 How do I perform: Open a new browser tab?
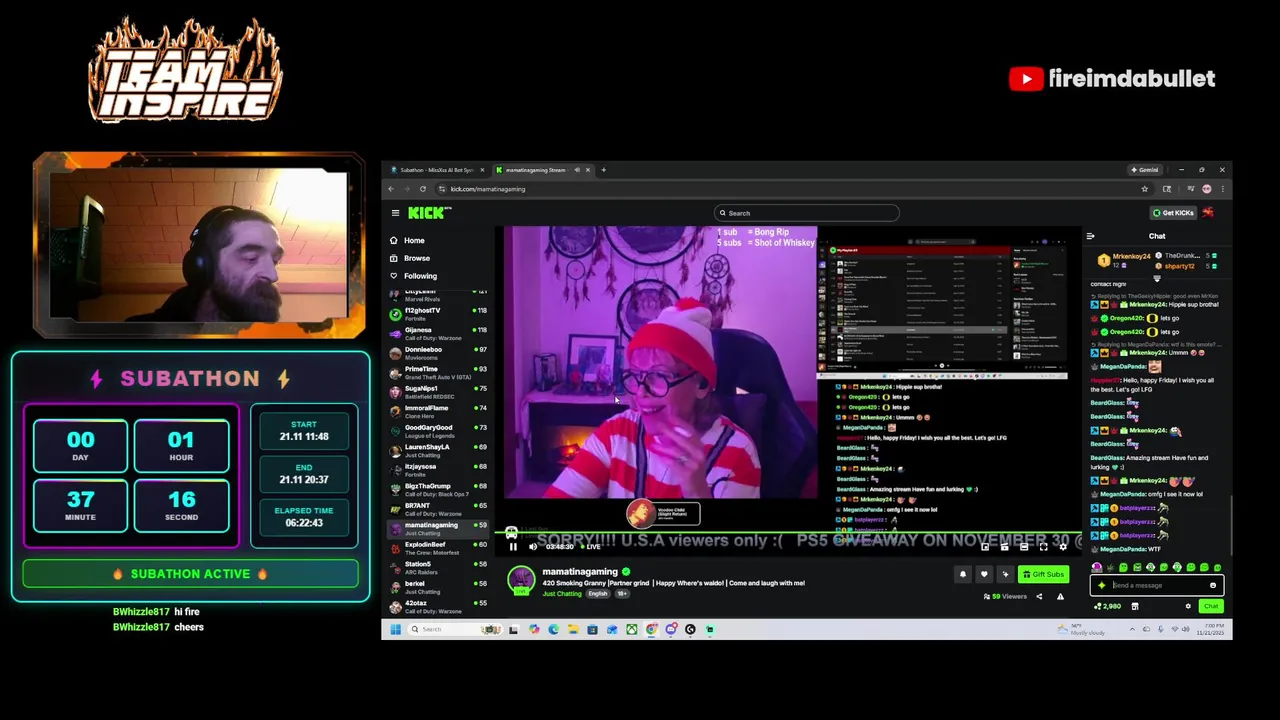(603, 170)
